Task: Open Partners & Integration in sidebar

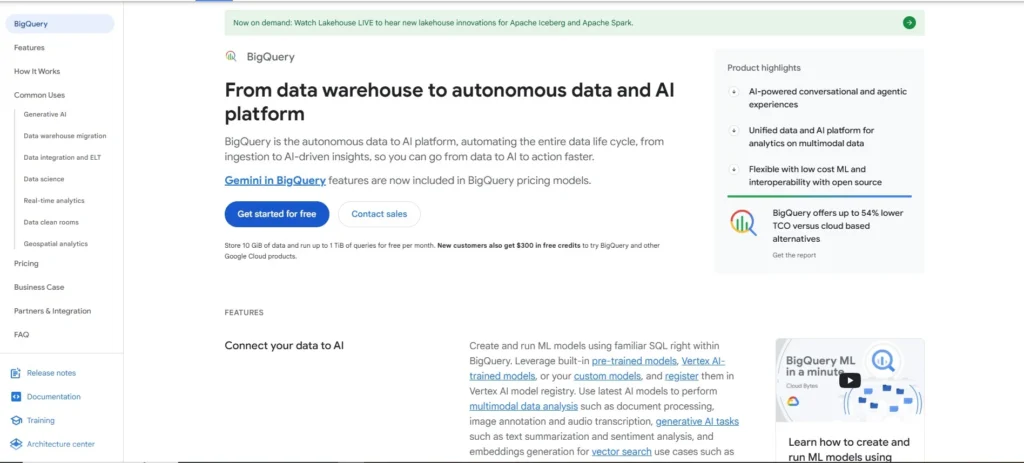Action: coord(52,311)
